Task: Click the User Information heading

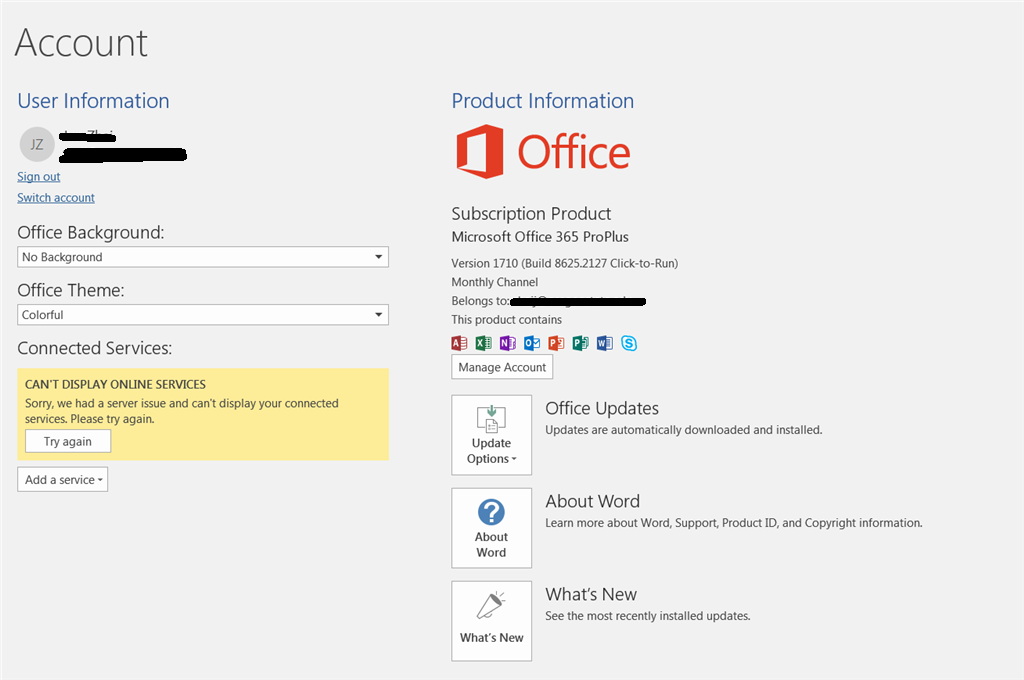Action: [93, 101]
